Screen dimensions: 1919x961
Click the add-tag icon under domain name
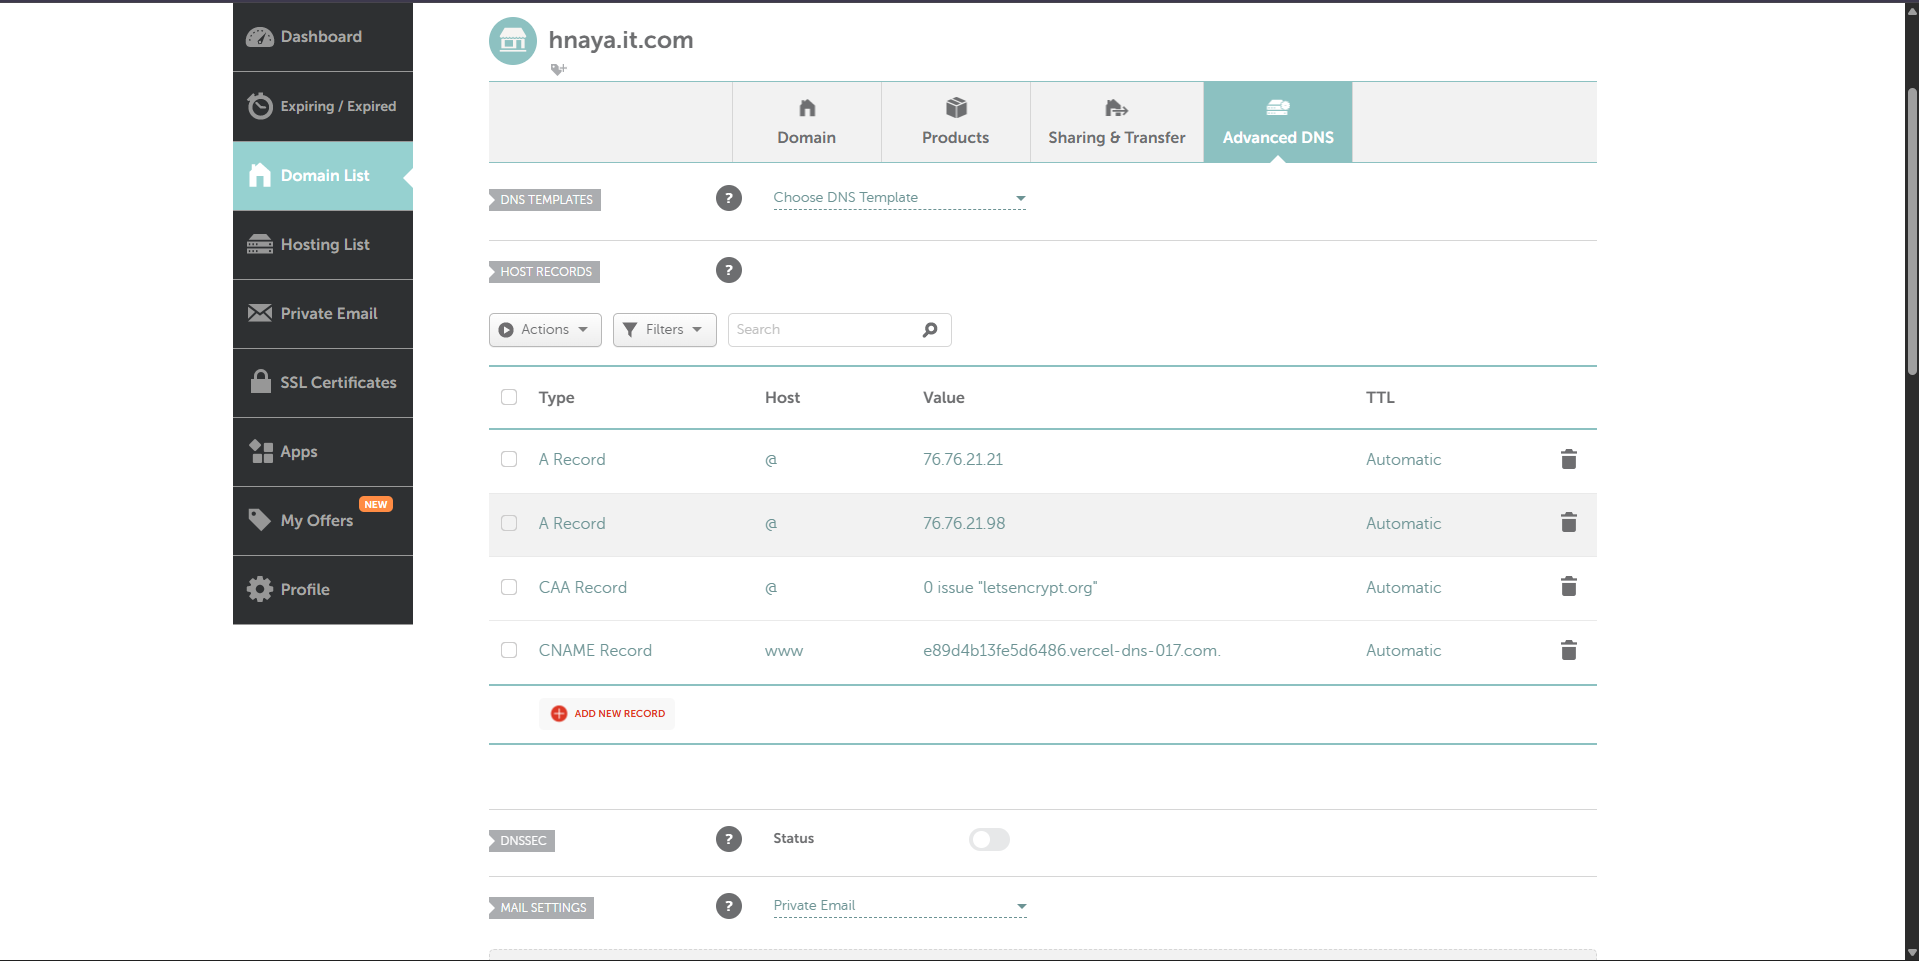(x=558, y=69)
